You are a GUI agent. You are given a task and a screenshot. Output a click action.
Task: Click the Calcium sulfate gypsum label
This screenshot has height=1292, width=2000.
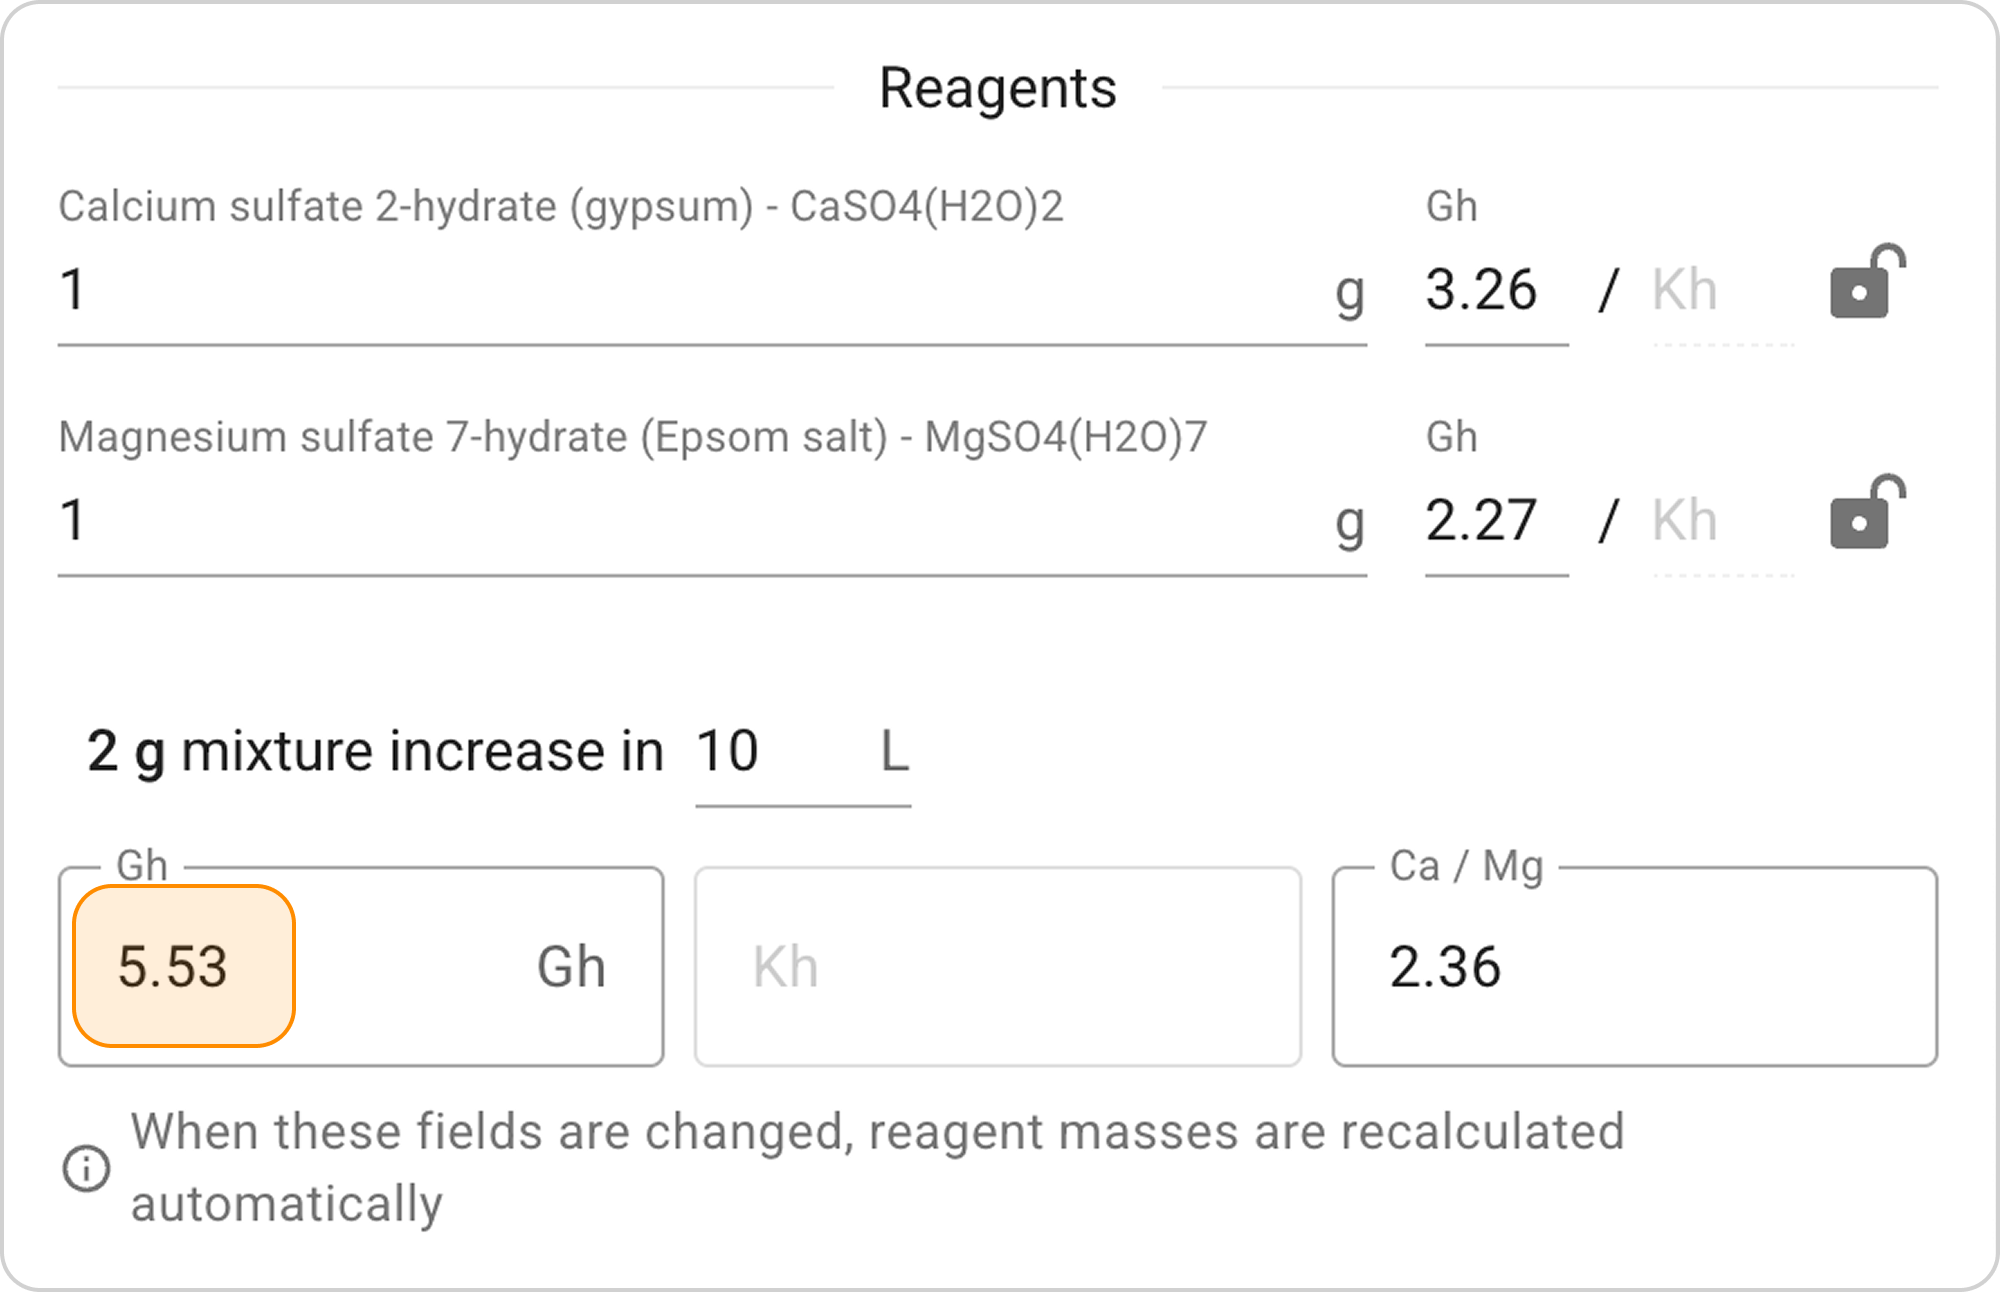pos(560,207)
